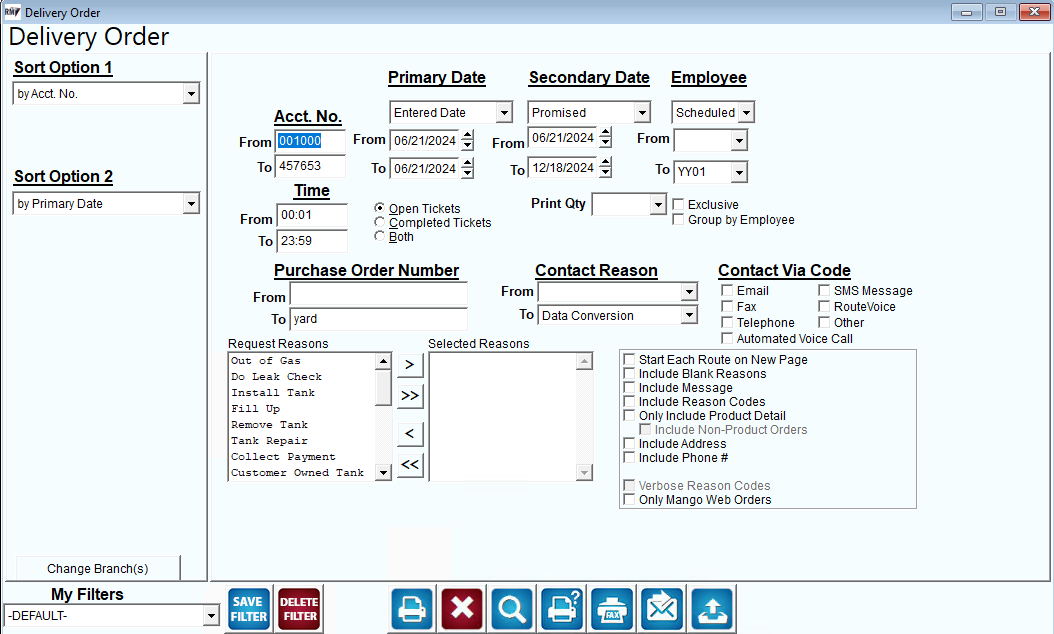Toggle Include Address checkbox
1054x634 pixels.
coord(629,444)
